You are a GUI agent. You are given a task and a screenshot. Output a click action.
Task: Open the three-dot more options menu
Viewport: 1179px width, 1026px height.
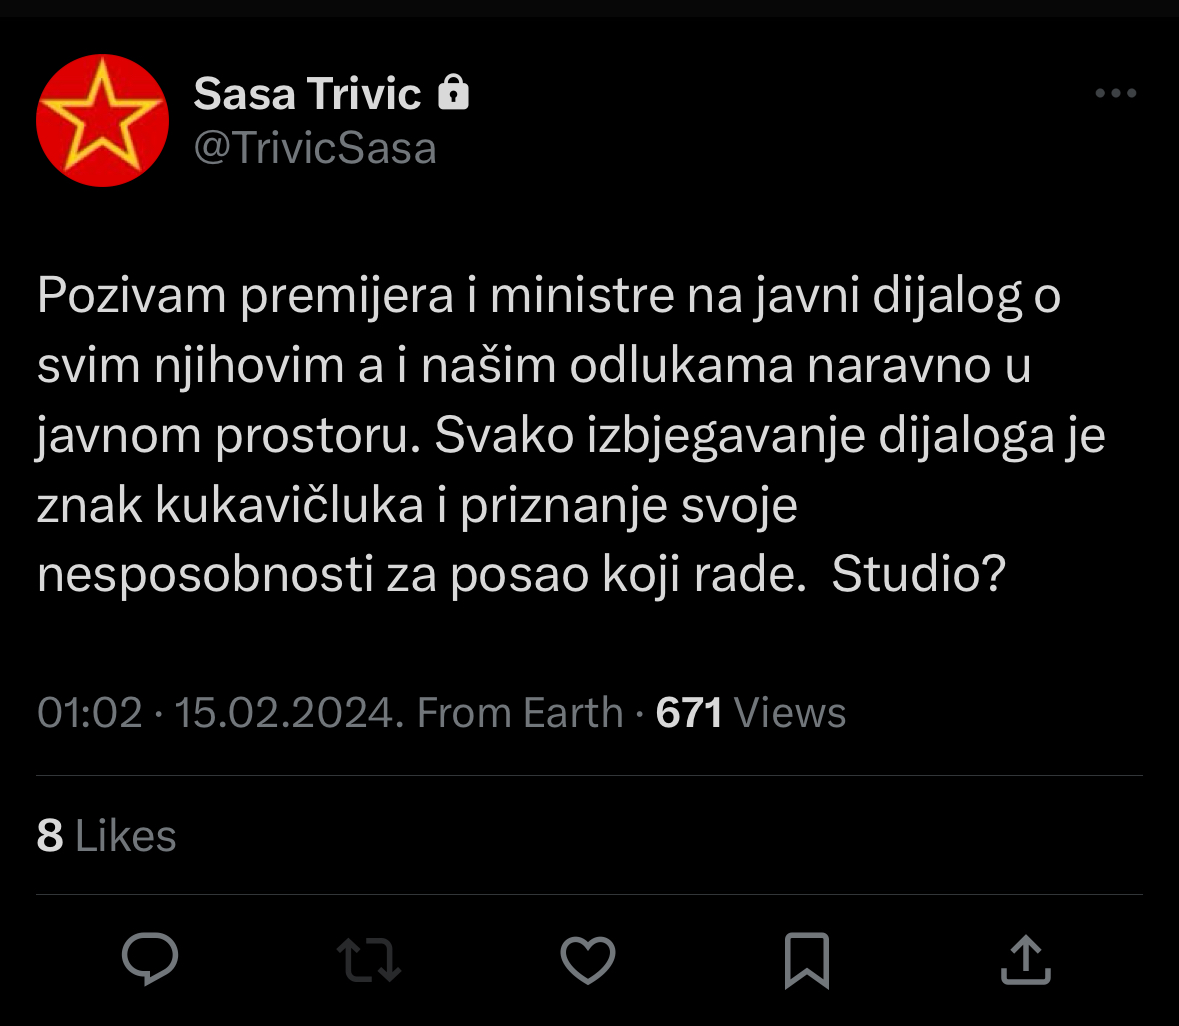[x=1115, y=94]
